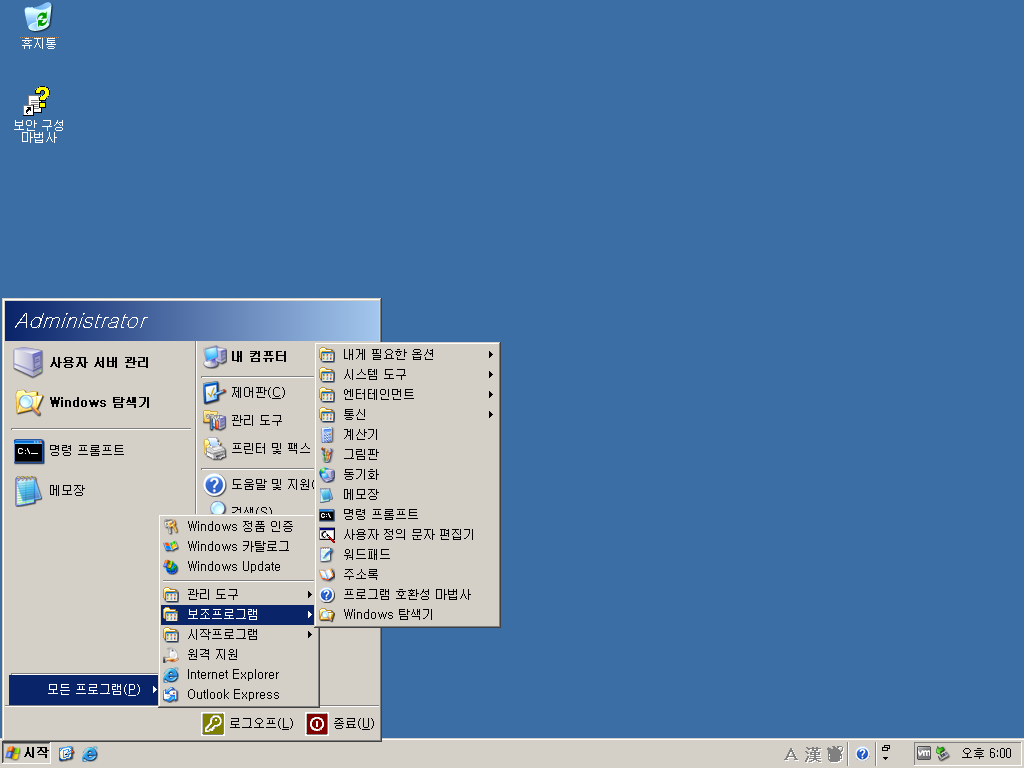Open 사용자 정의 문자 편집기 icon
This screenshot has height=768, width=1024.
point(327,535)
